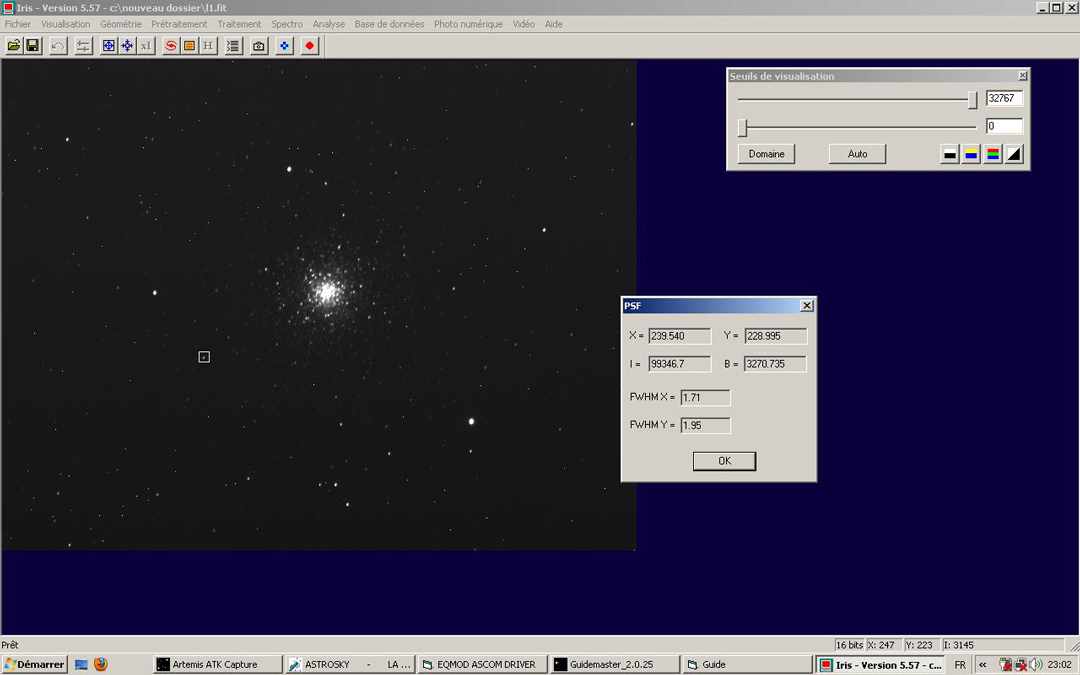This screenshot has height=675, width=1080.
Task: Open the Analyse menu
Action: click(x=328, y=24)
